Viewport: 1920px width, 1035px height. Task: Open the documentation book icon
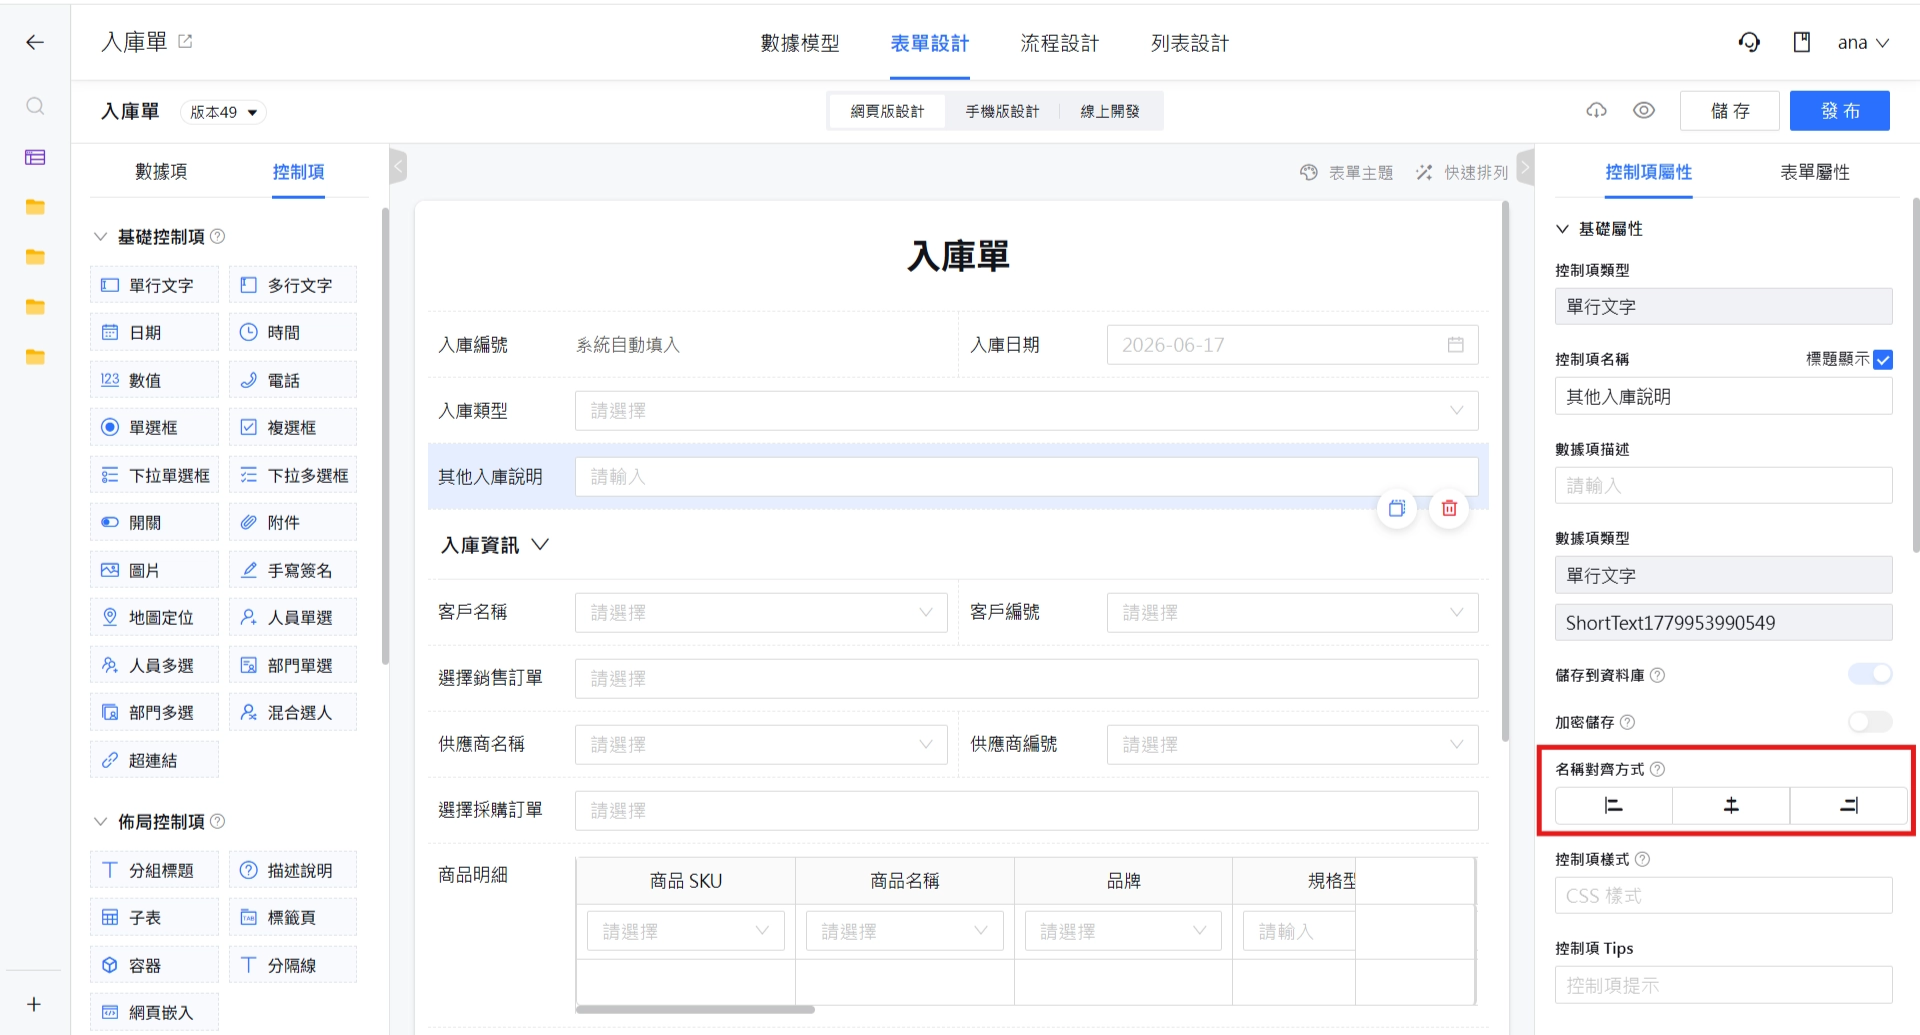[x=1802, y=42]
